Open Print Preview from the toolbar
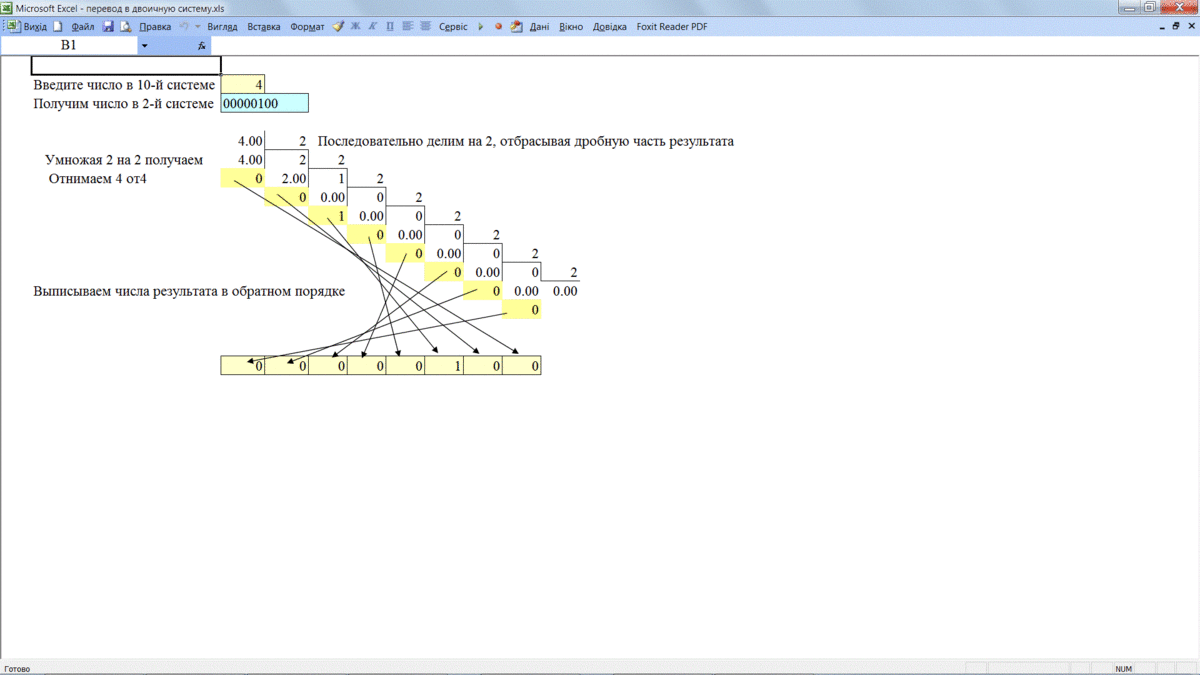Image resolution: width=1200 pixels, height=675 pixels. (126, 27)
